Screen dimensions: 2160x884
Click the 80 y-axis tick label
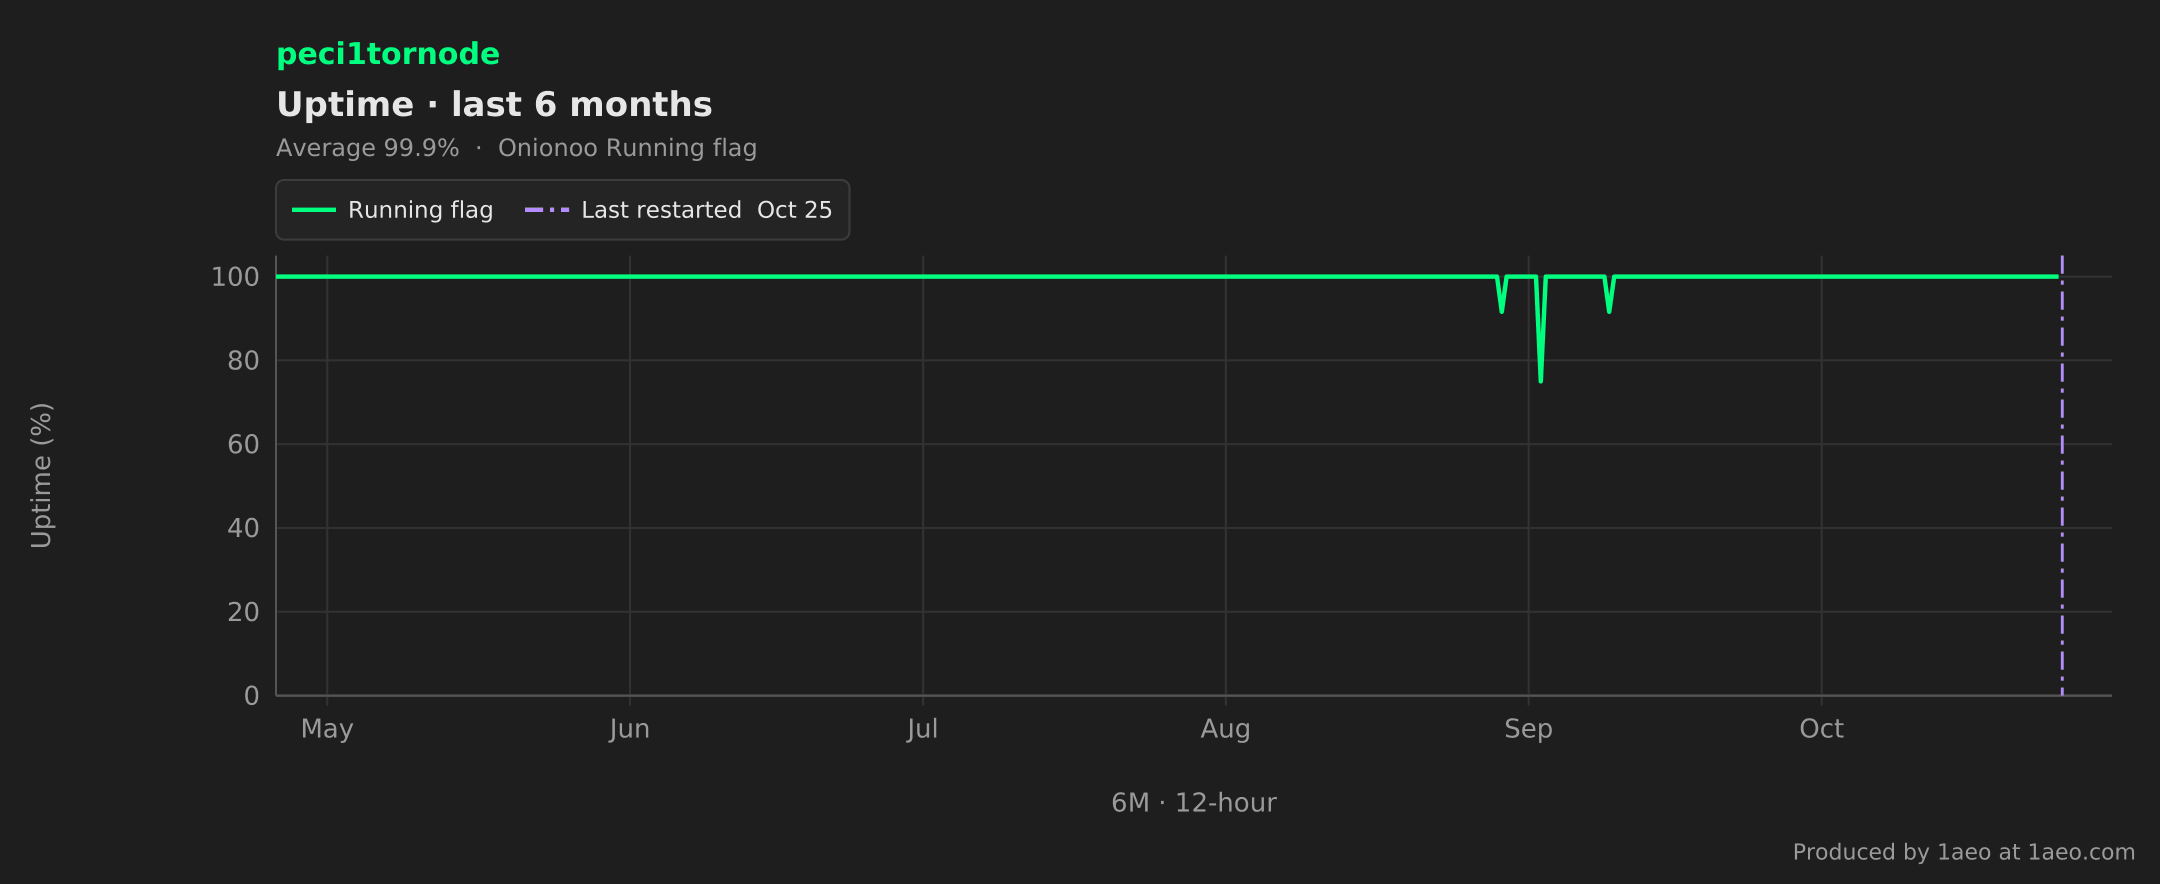pyautogui.click(x=243, y=361)
